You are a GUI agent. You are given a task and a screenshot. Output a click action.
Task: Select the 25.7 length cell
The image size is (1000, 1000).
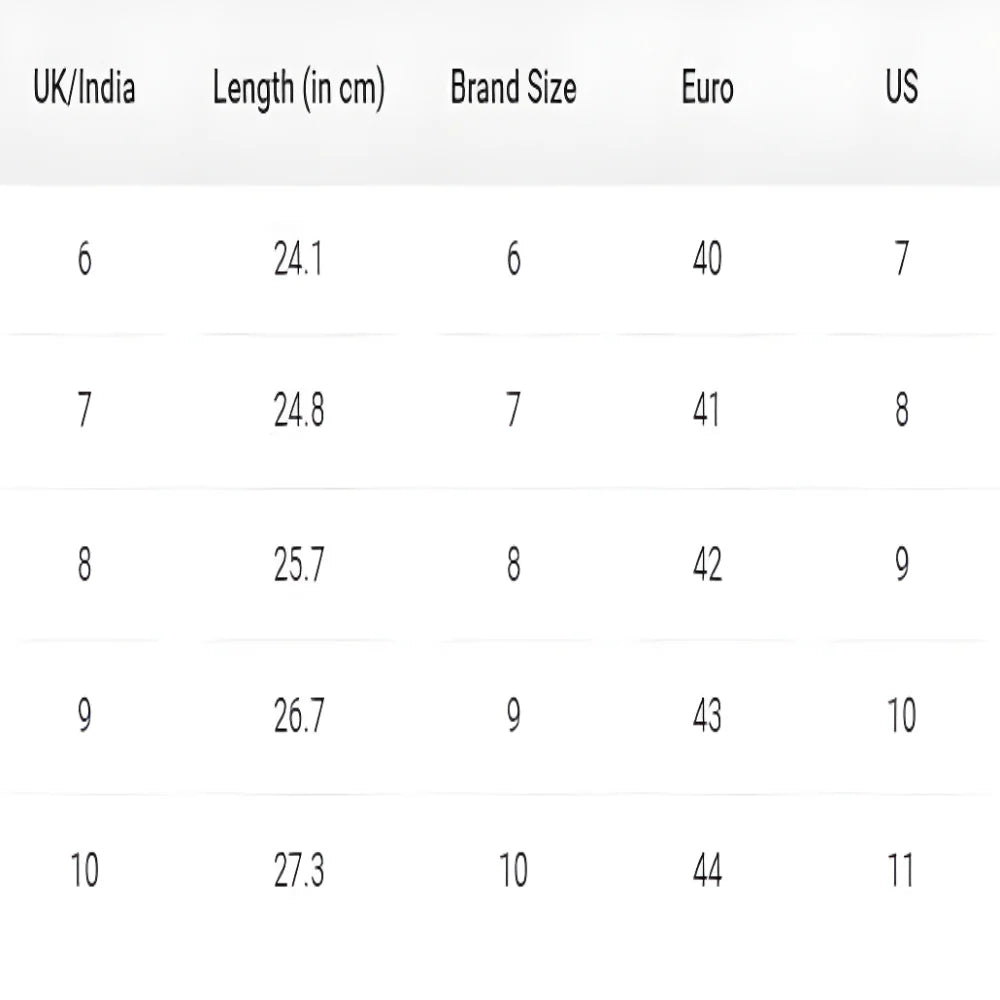(x=298, y=565)
